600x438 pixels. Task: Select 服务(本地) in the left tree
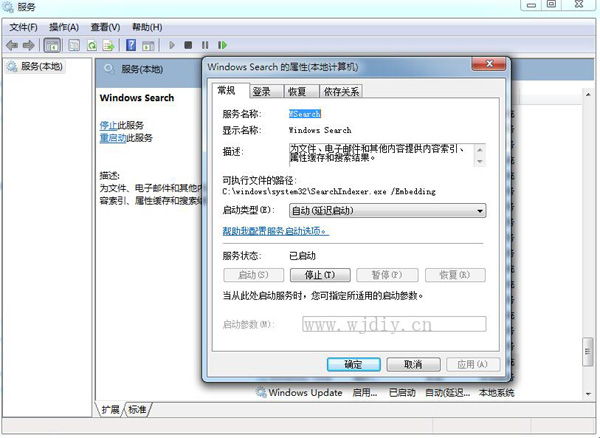pos(40,67)
